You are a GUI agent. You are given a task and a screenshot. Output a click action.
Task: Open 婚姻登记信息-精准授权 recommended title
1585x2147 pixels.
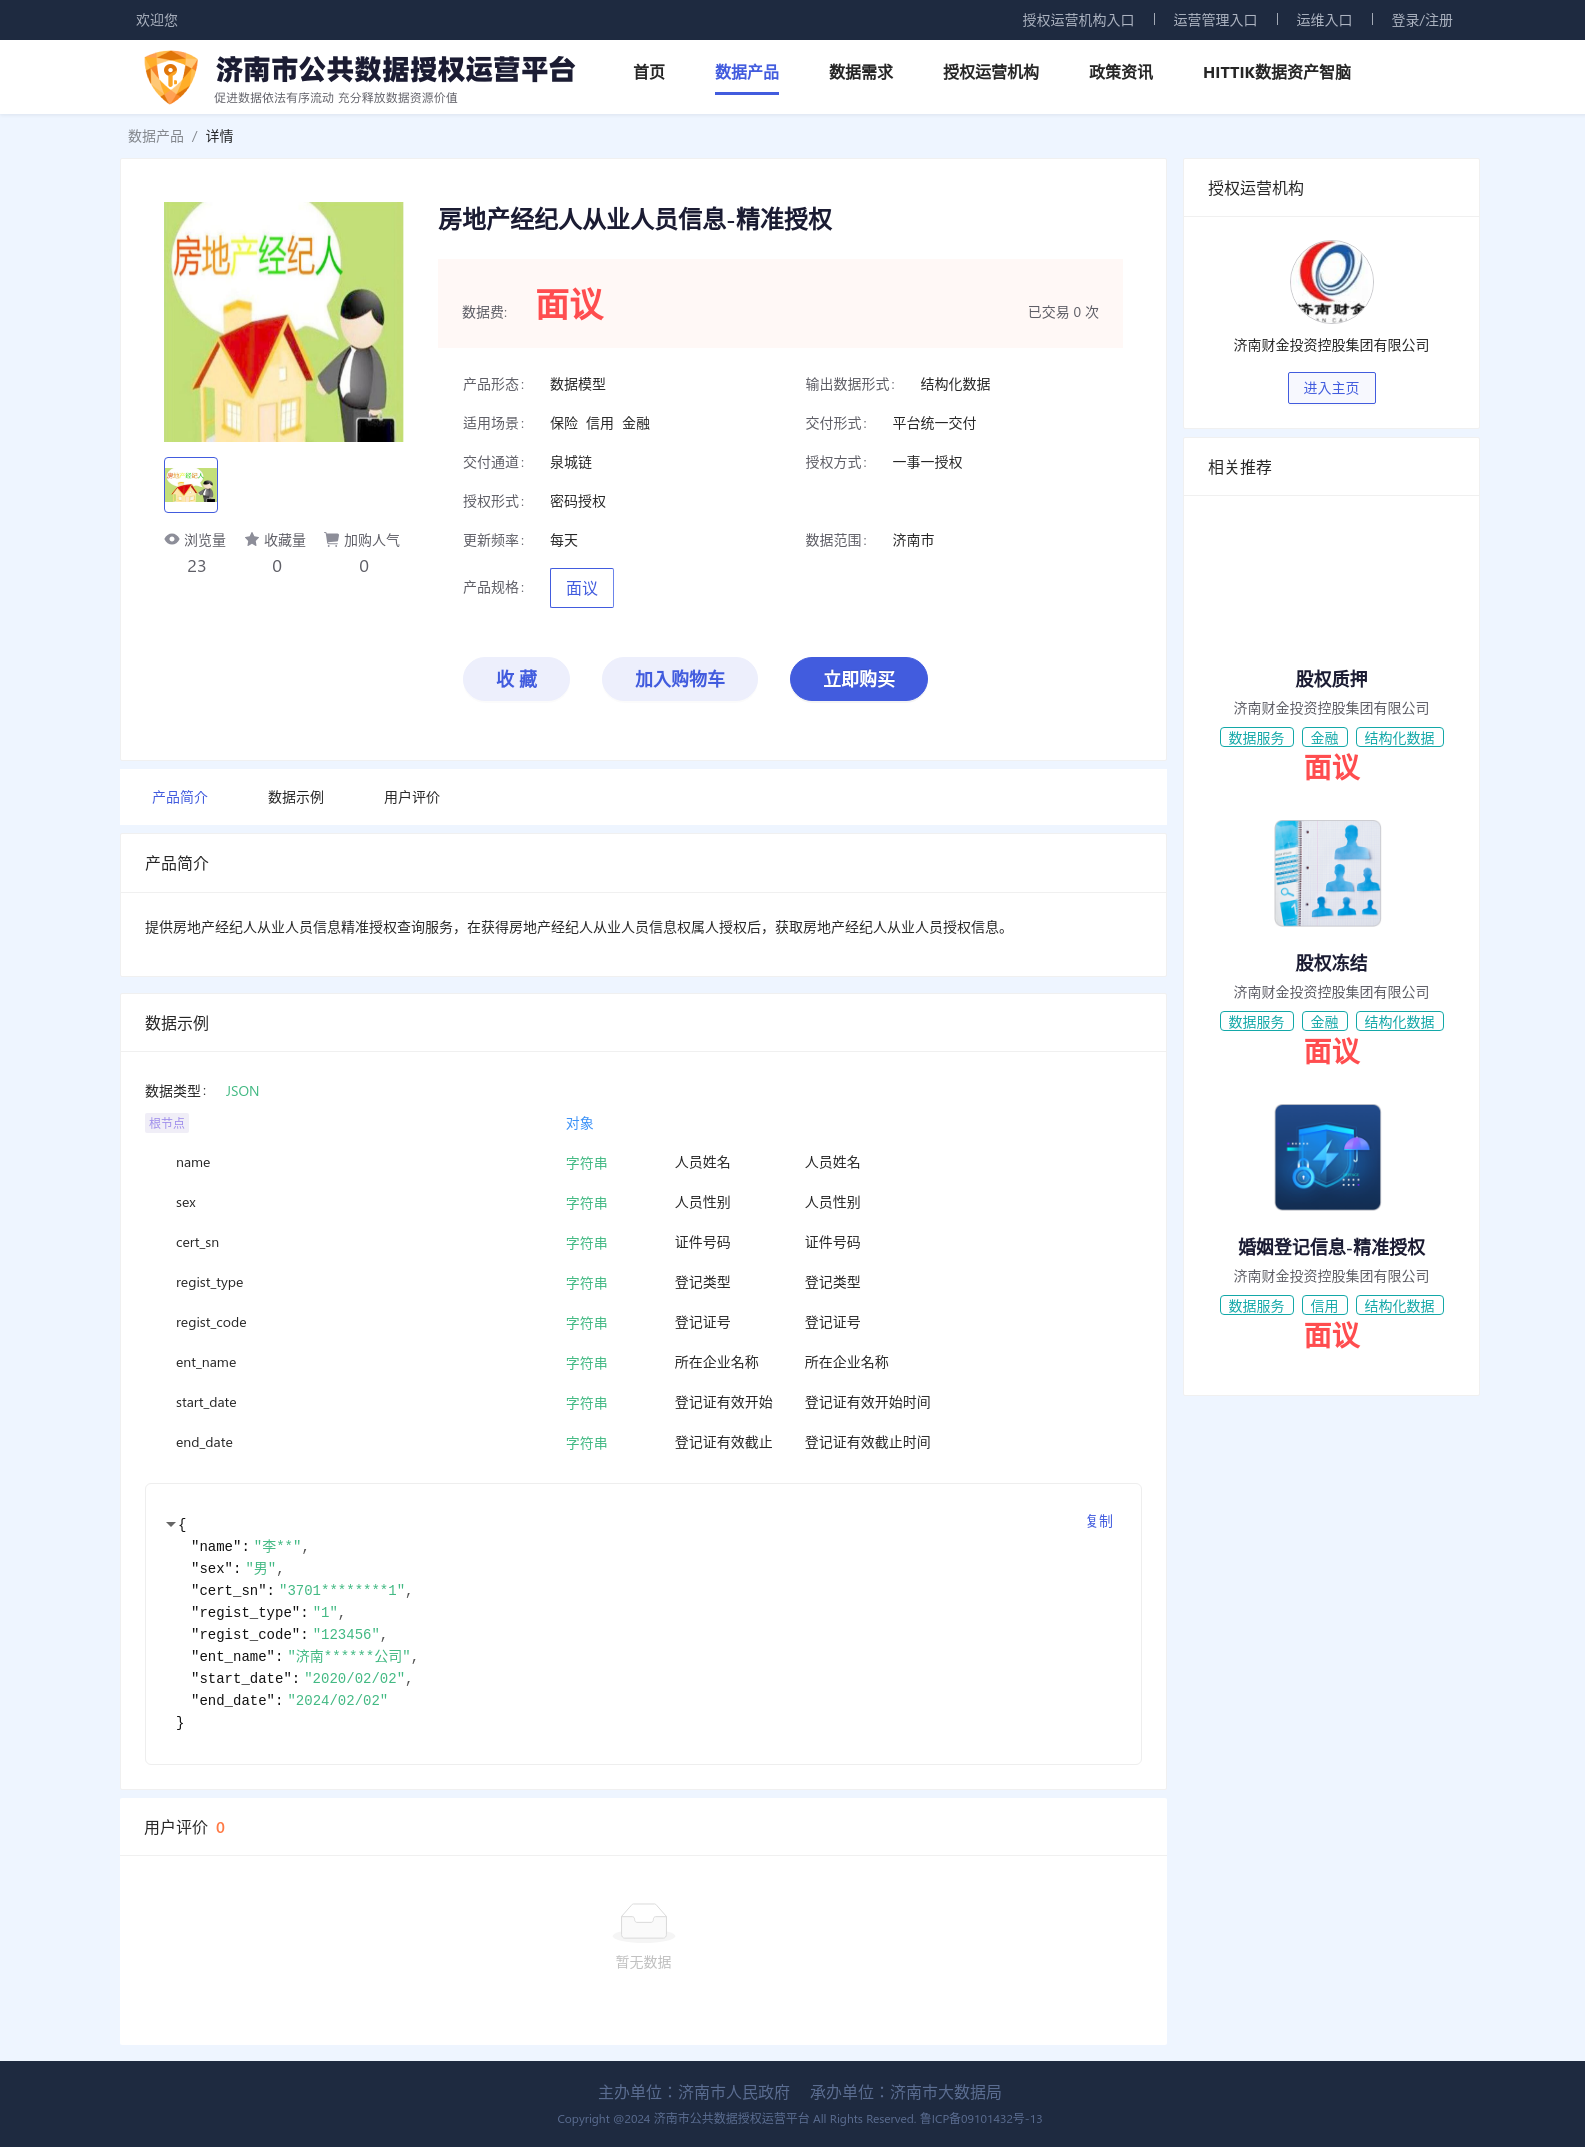point(1331,1247)
